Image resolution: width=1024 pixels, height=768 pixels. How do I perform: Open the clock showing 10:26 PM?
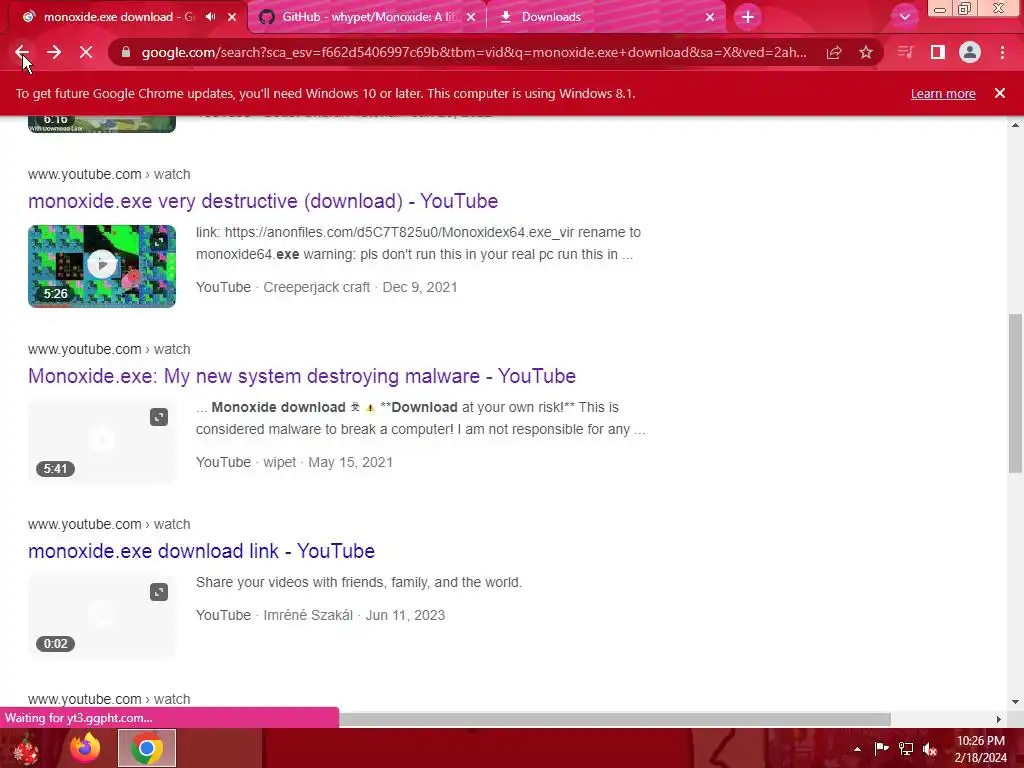[981, 749]
